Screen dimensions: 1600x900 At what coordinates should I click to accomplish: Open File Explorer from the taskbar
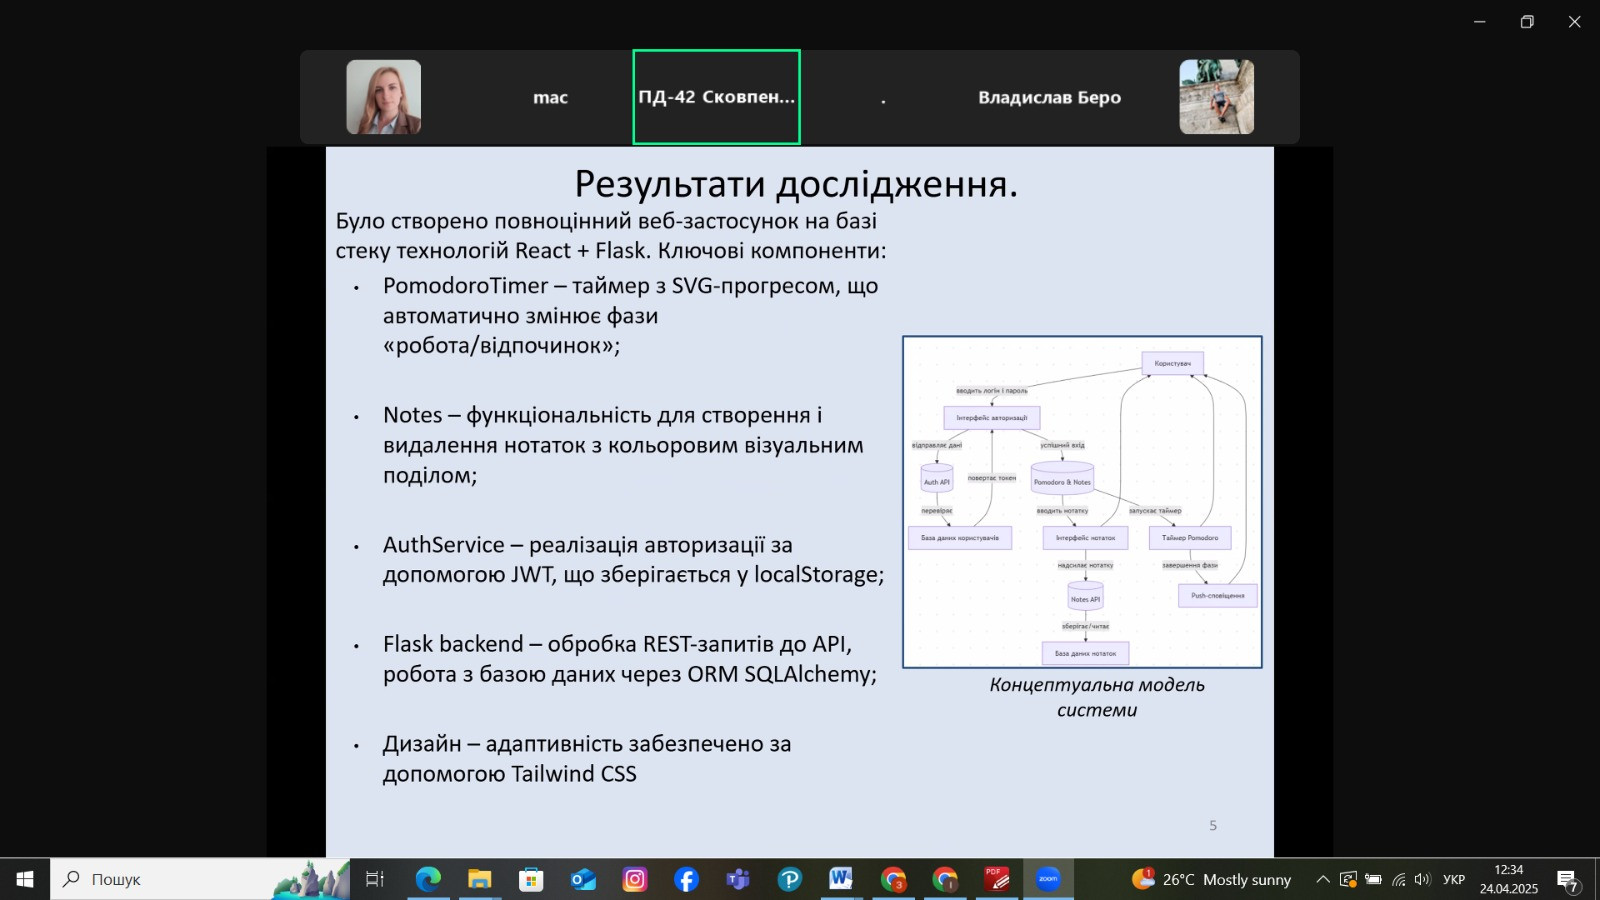[480, 879]
